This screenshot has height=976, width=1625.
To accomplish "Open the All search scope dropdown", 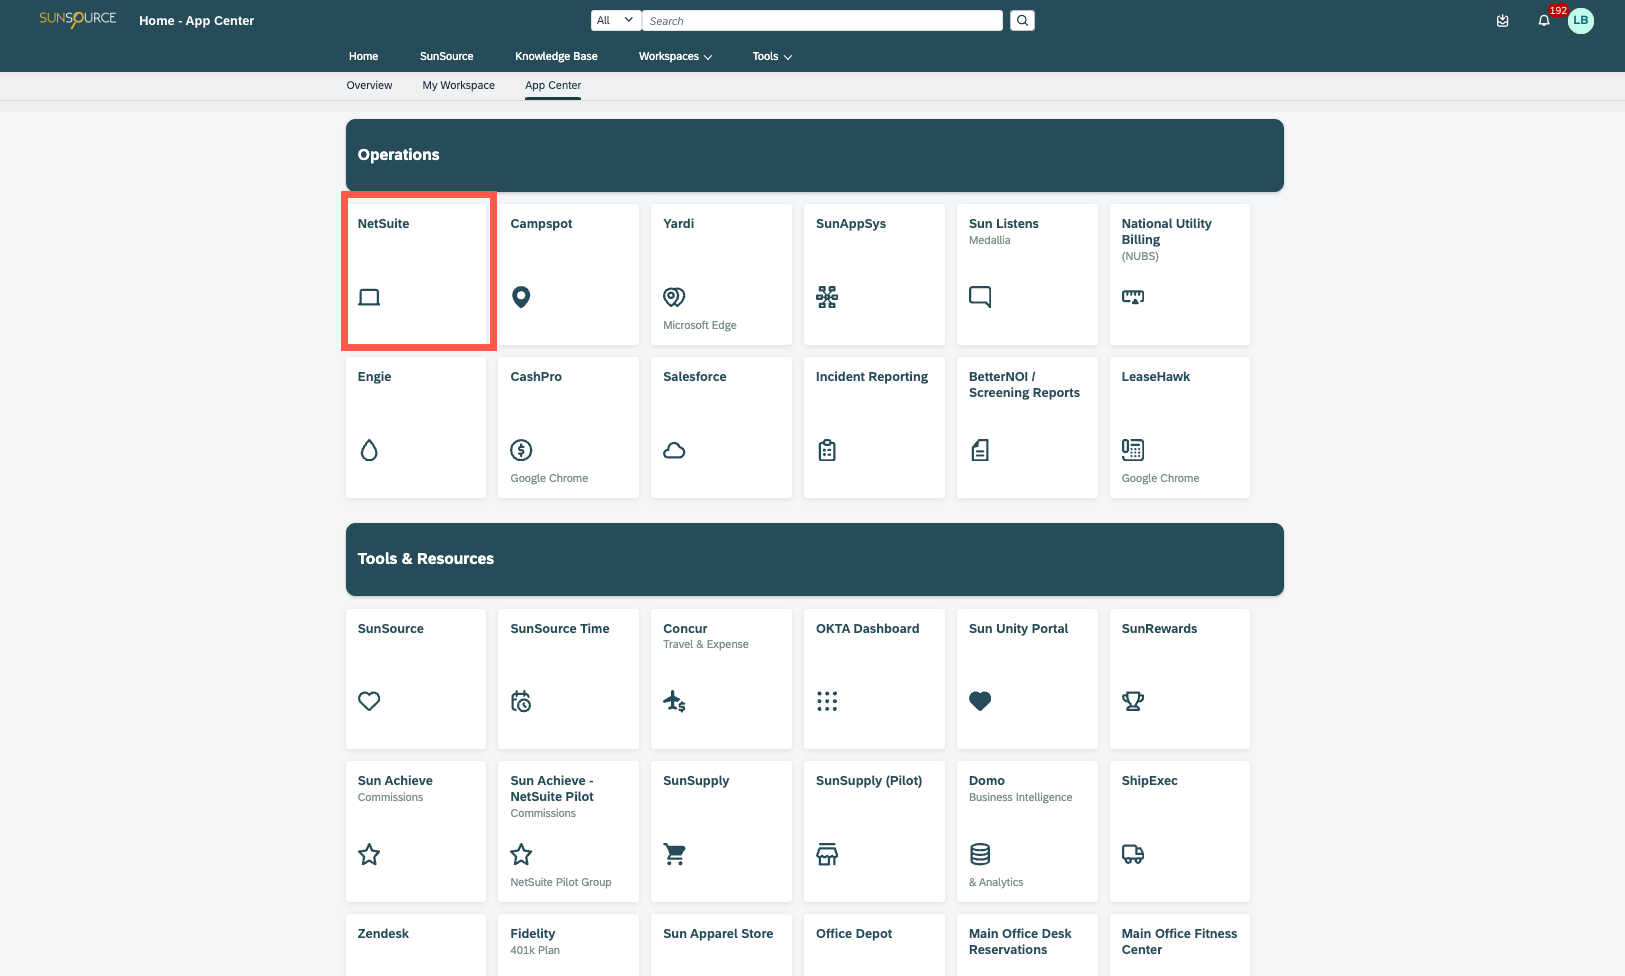I will [x=615, y=20].
